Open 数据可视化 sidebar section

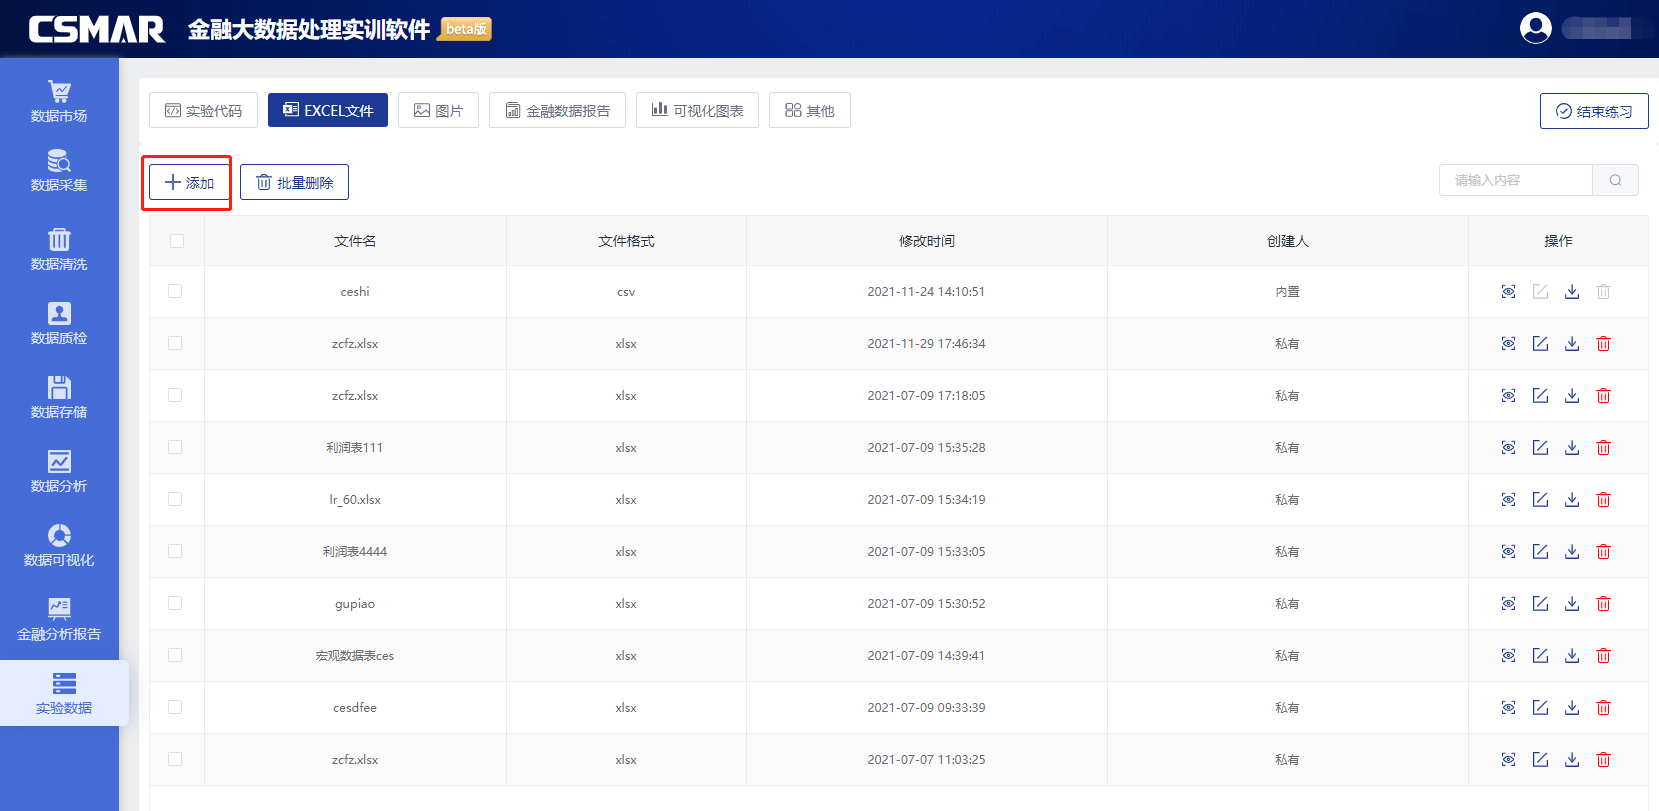[x=59, y=545]
